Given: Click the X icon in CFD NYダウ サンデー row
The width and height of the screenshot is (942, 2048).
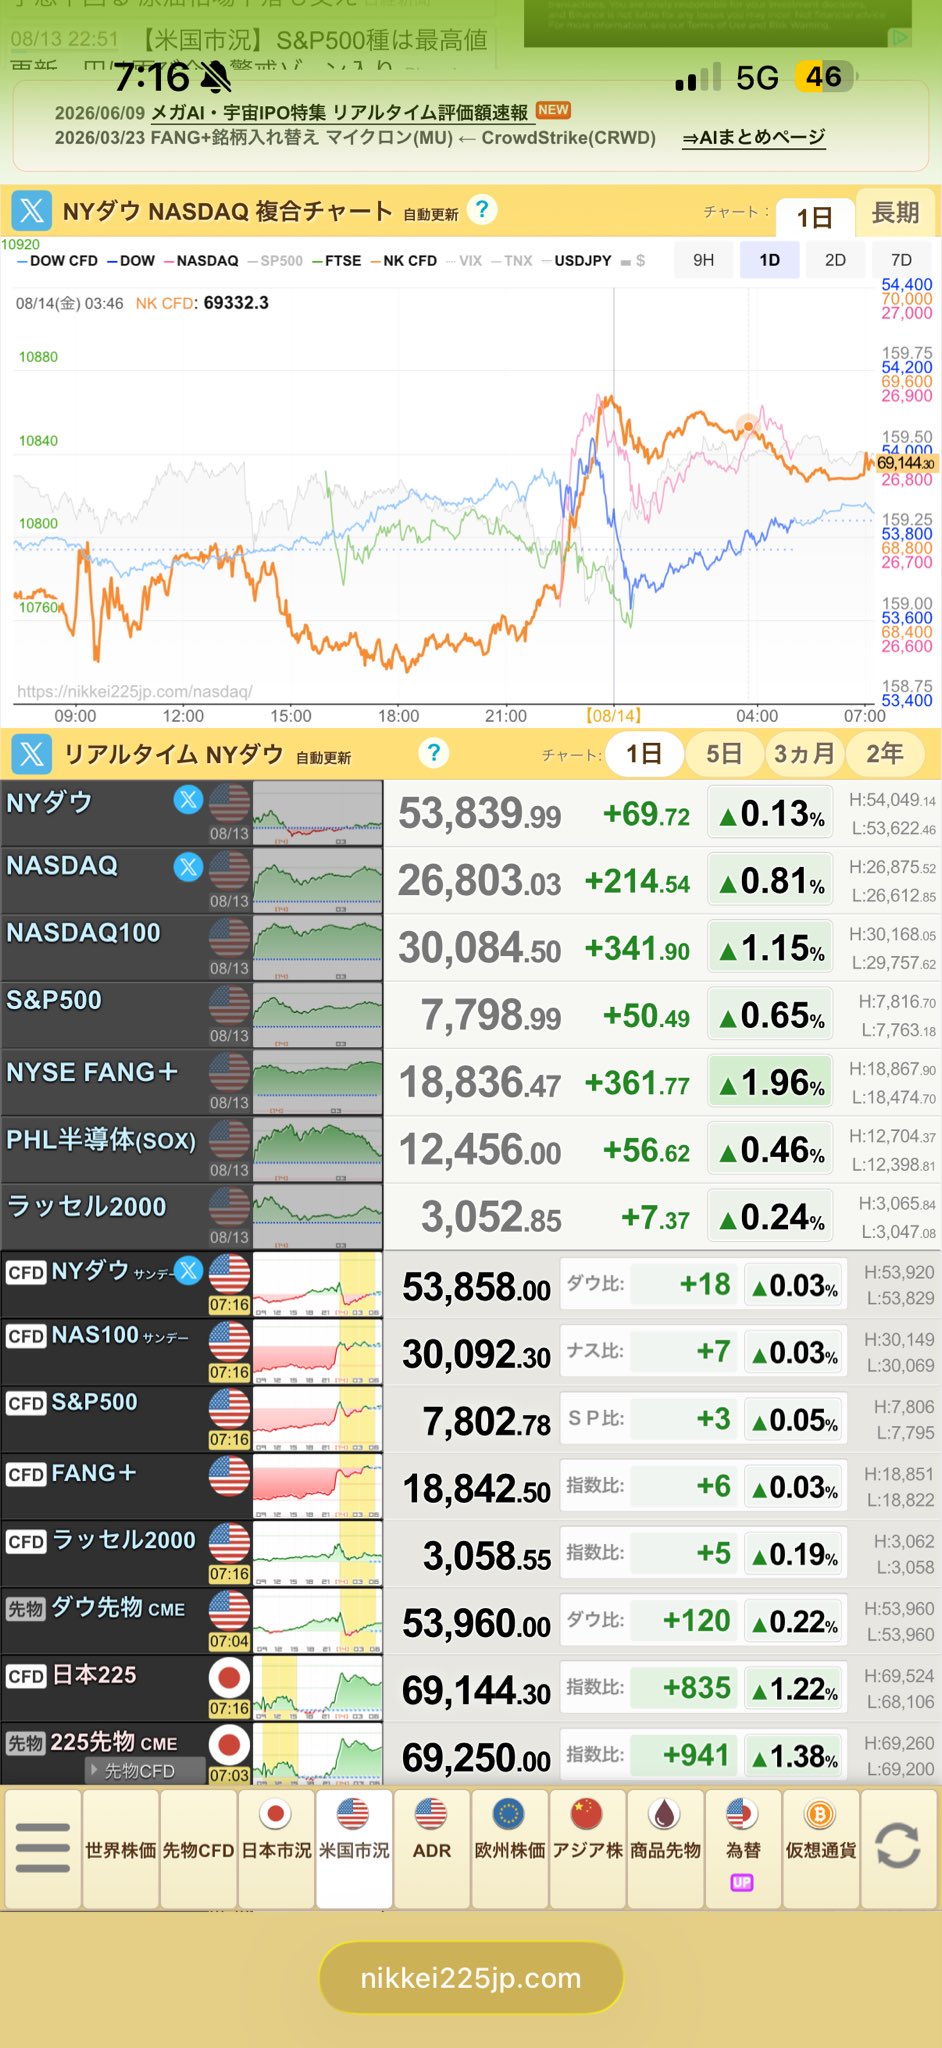Looking at the screenshot, I should [x=188, y=1271].
